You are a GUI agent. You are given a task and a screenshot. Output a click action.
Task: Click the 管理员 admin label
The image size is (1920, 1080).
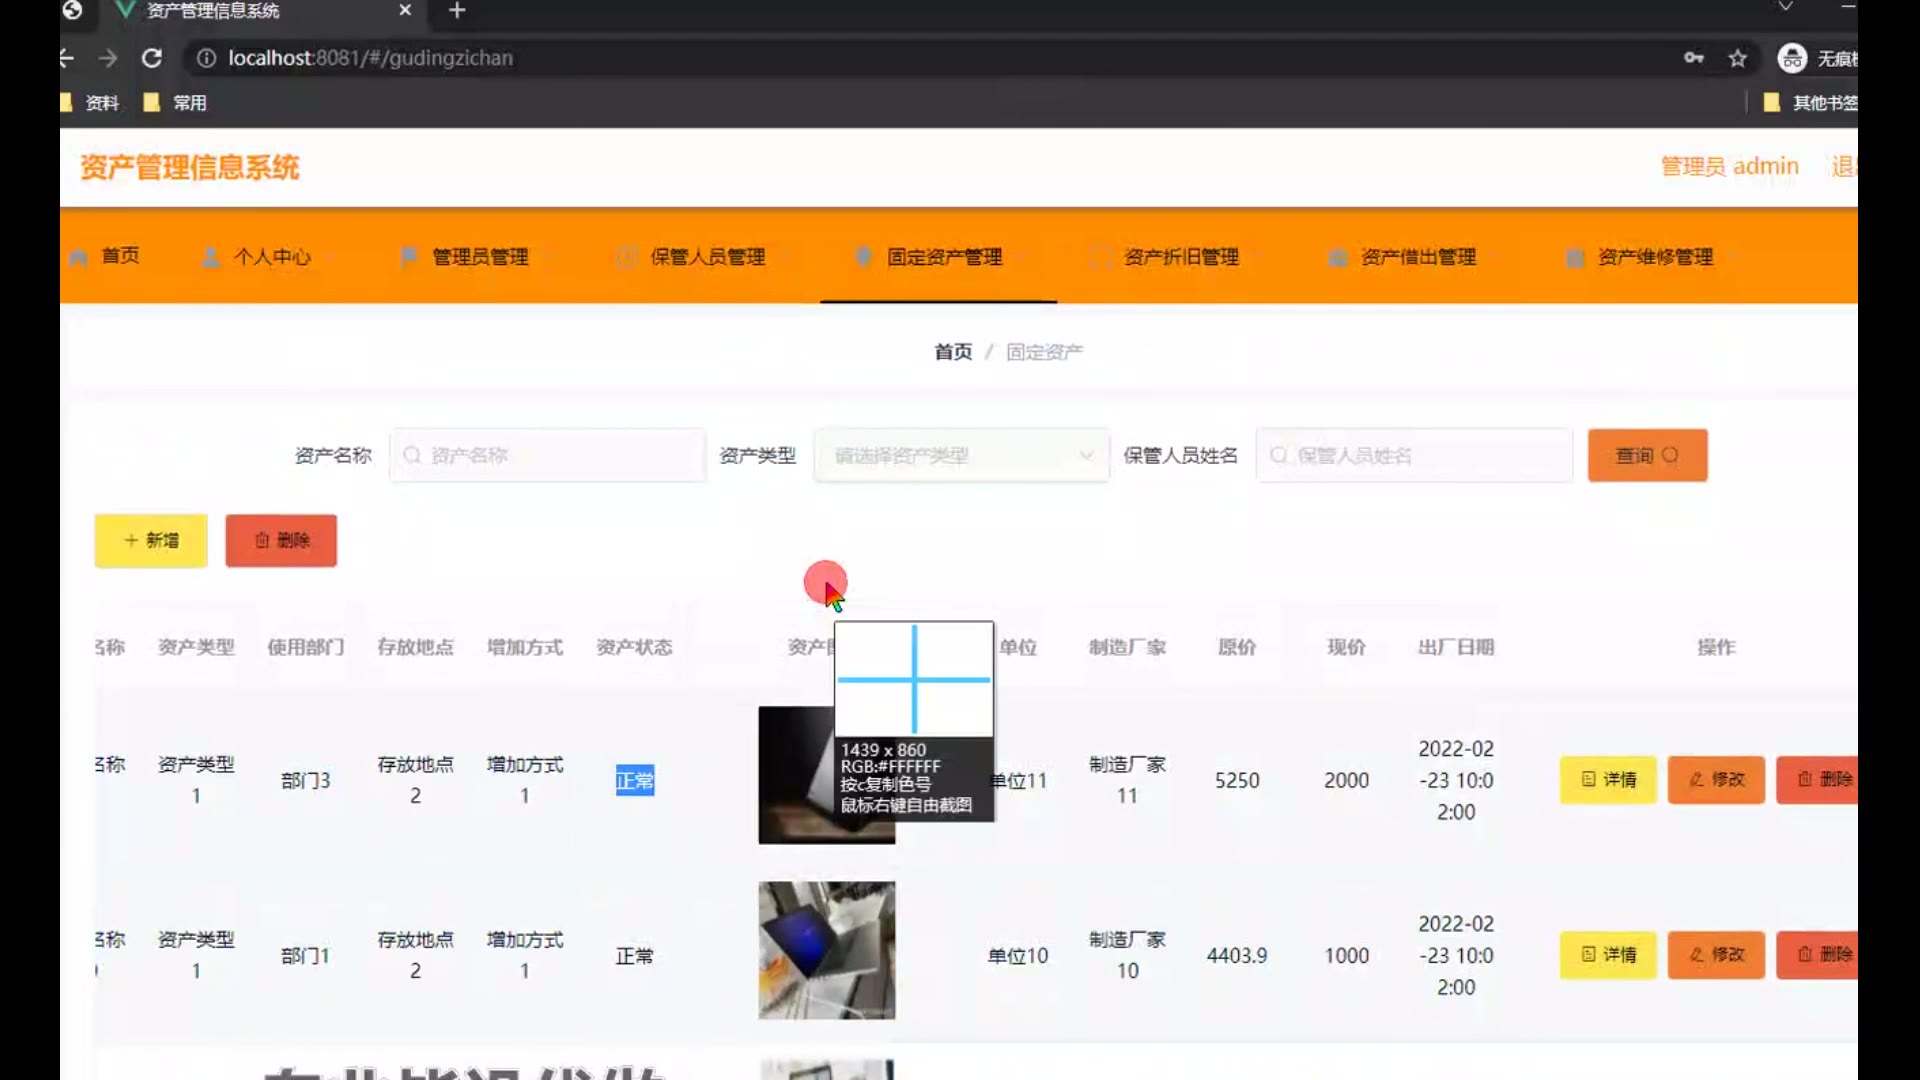coord(1730,166)
